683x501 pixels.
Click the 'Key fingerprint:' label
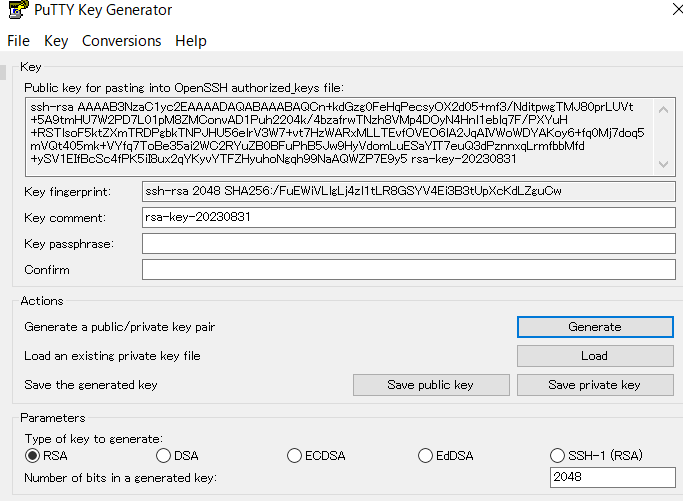pos(68,192)
